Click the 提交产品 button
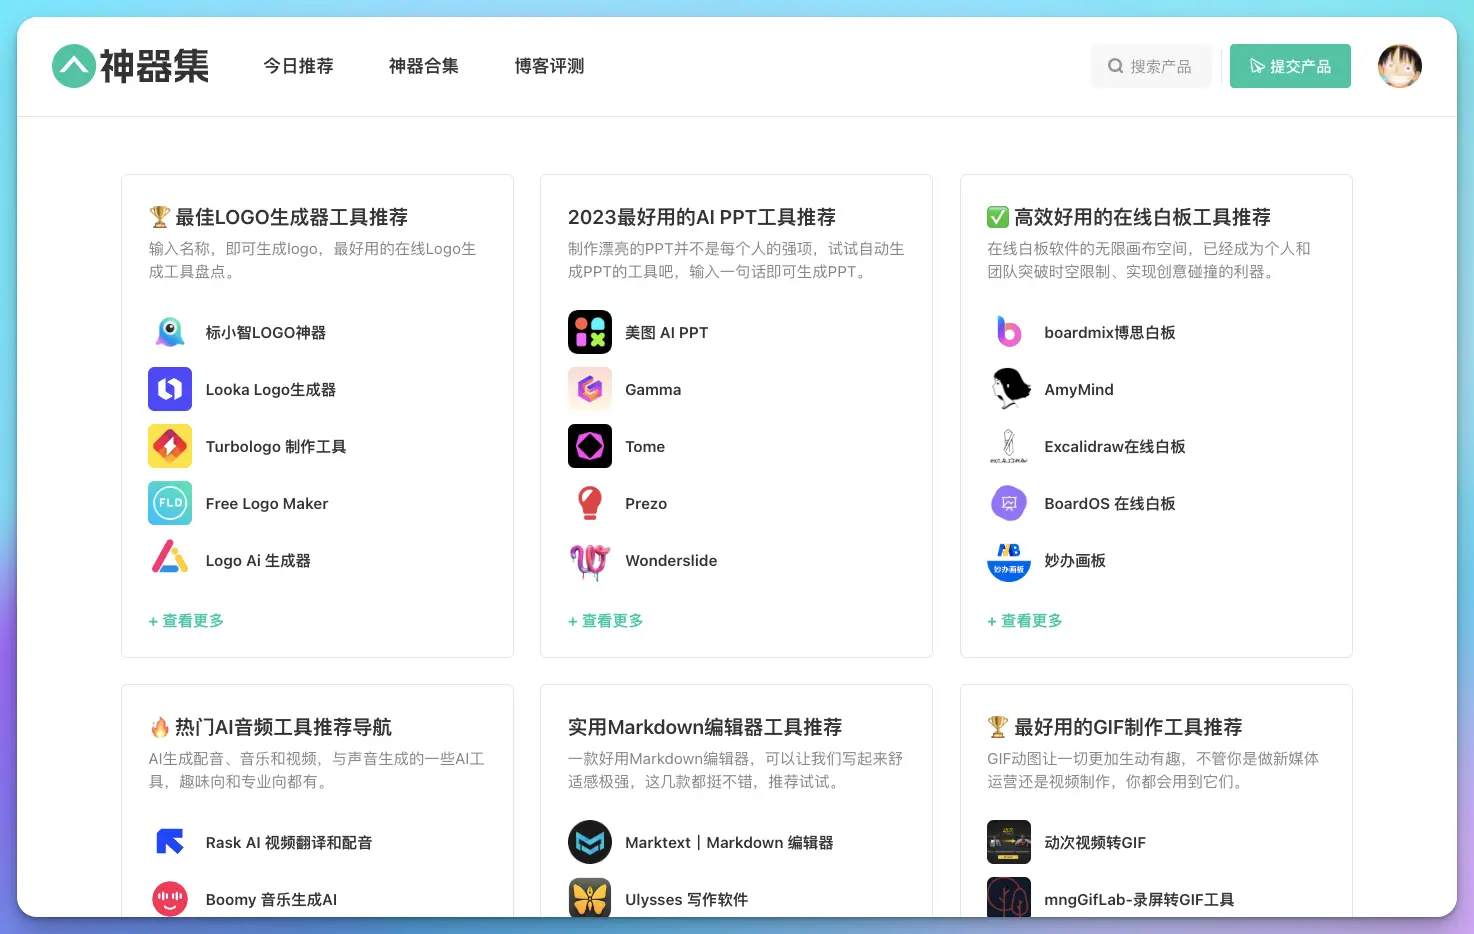The image size is (1474, 934). [1290, 66]
